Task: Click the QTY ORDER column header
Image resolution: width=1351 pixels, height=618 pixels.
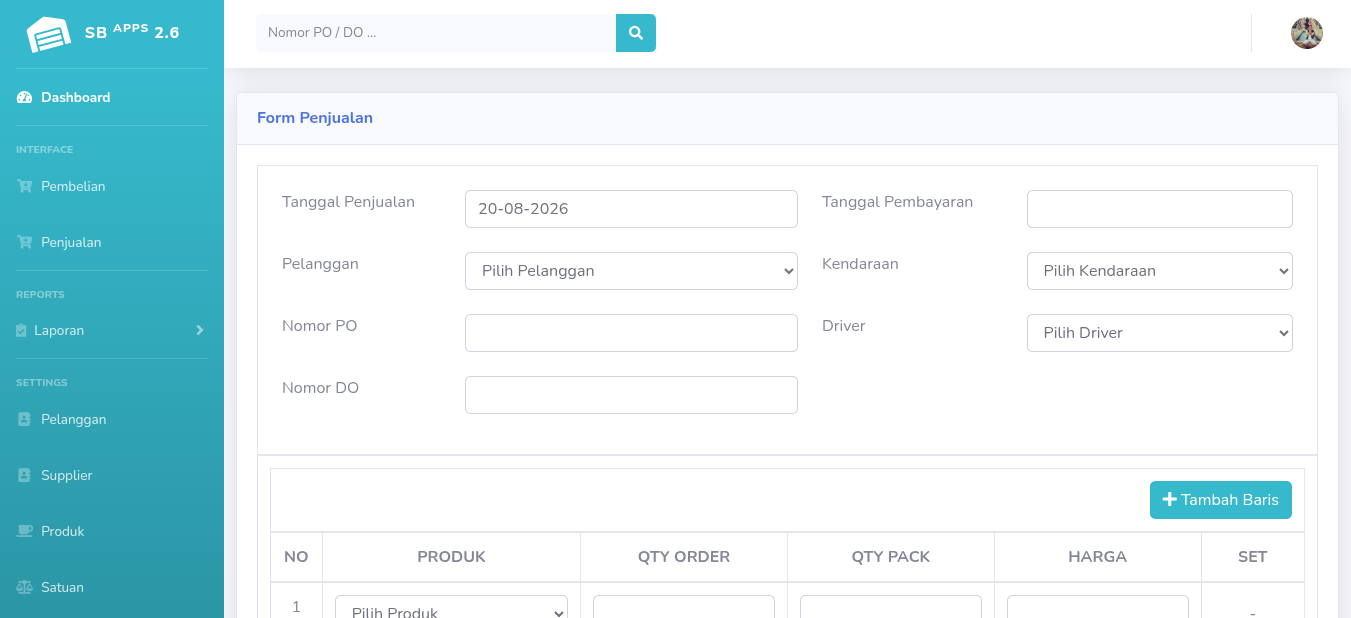Action: (x=684, y=557)
